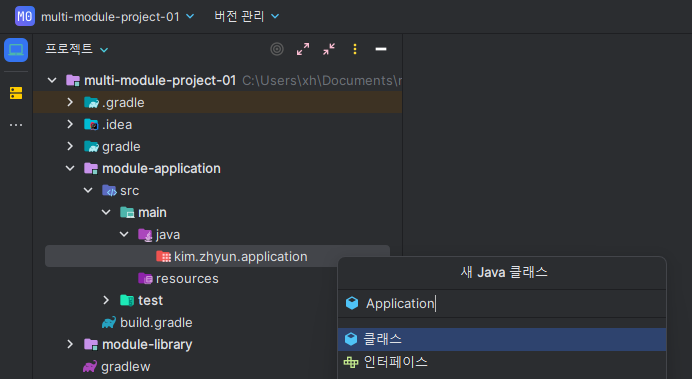Open the project panel options menu dots

click(x=355, y=49)
